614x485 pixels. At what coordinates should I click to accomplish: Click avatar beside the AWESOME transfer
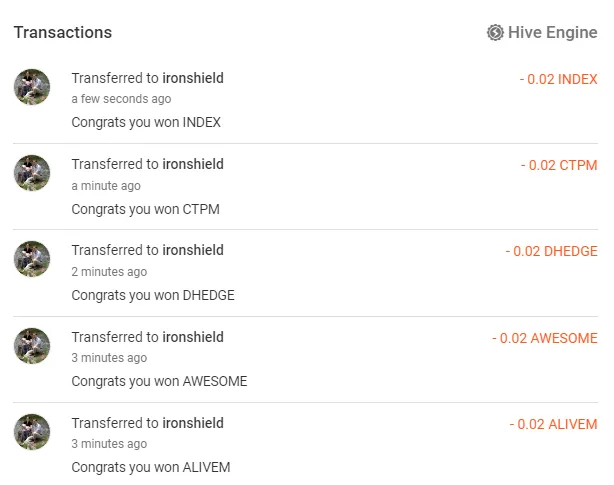[32, 346]
